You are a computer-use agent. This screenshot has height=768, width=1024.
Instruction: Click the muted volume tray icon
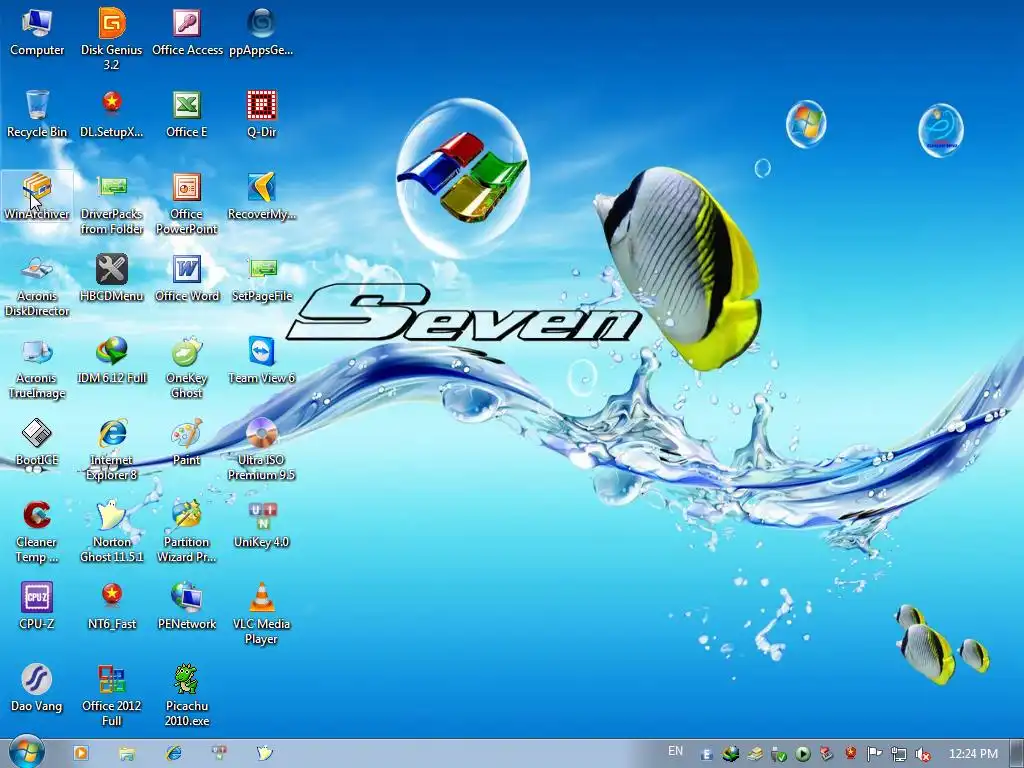tap(922, 754)
